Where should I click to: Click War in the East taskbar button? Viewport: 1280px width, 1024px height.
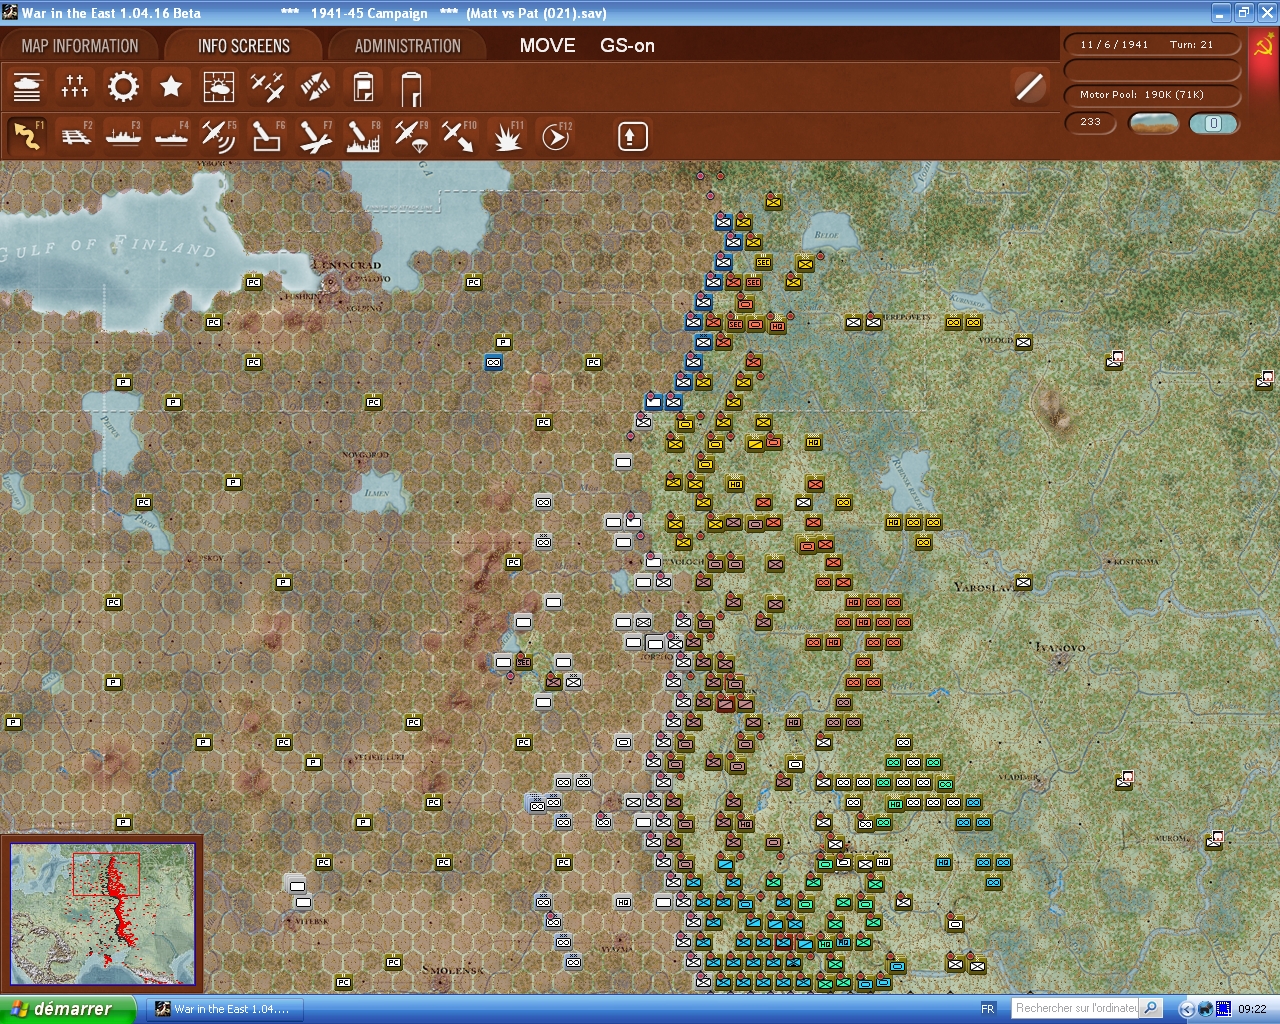[223, 1009]
